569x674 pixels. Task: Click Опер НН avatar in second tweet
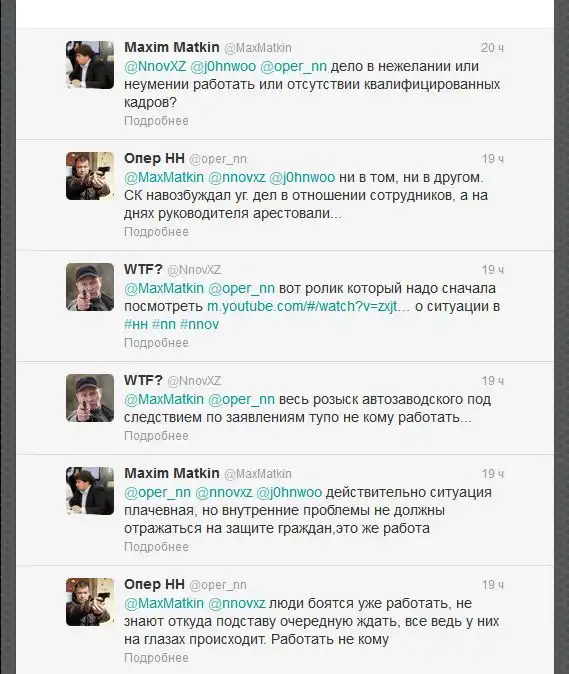(90, 176)
